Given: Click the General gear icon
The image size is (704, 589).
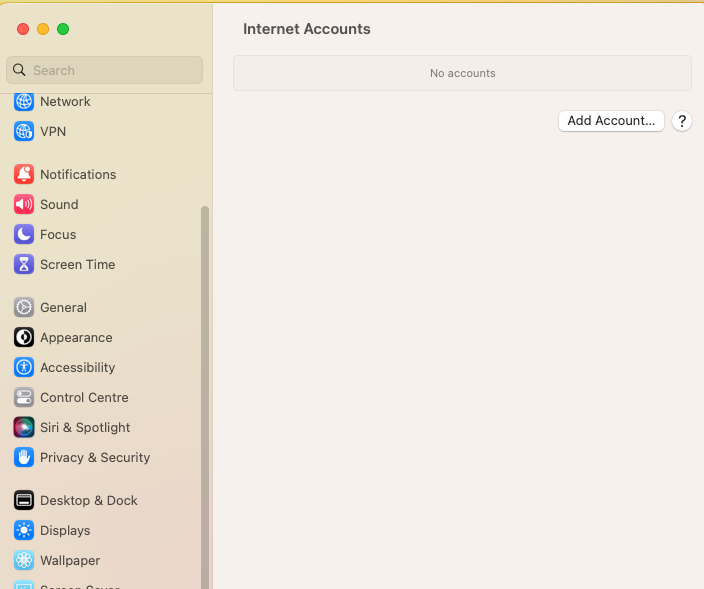Looking at the screenshot, I should click(24, 308).
